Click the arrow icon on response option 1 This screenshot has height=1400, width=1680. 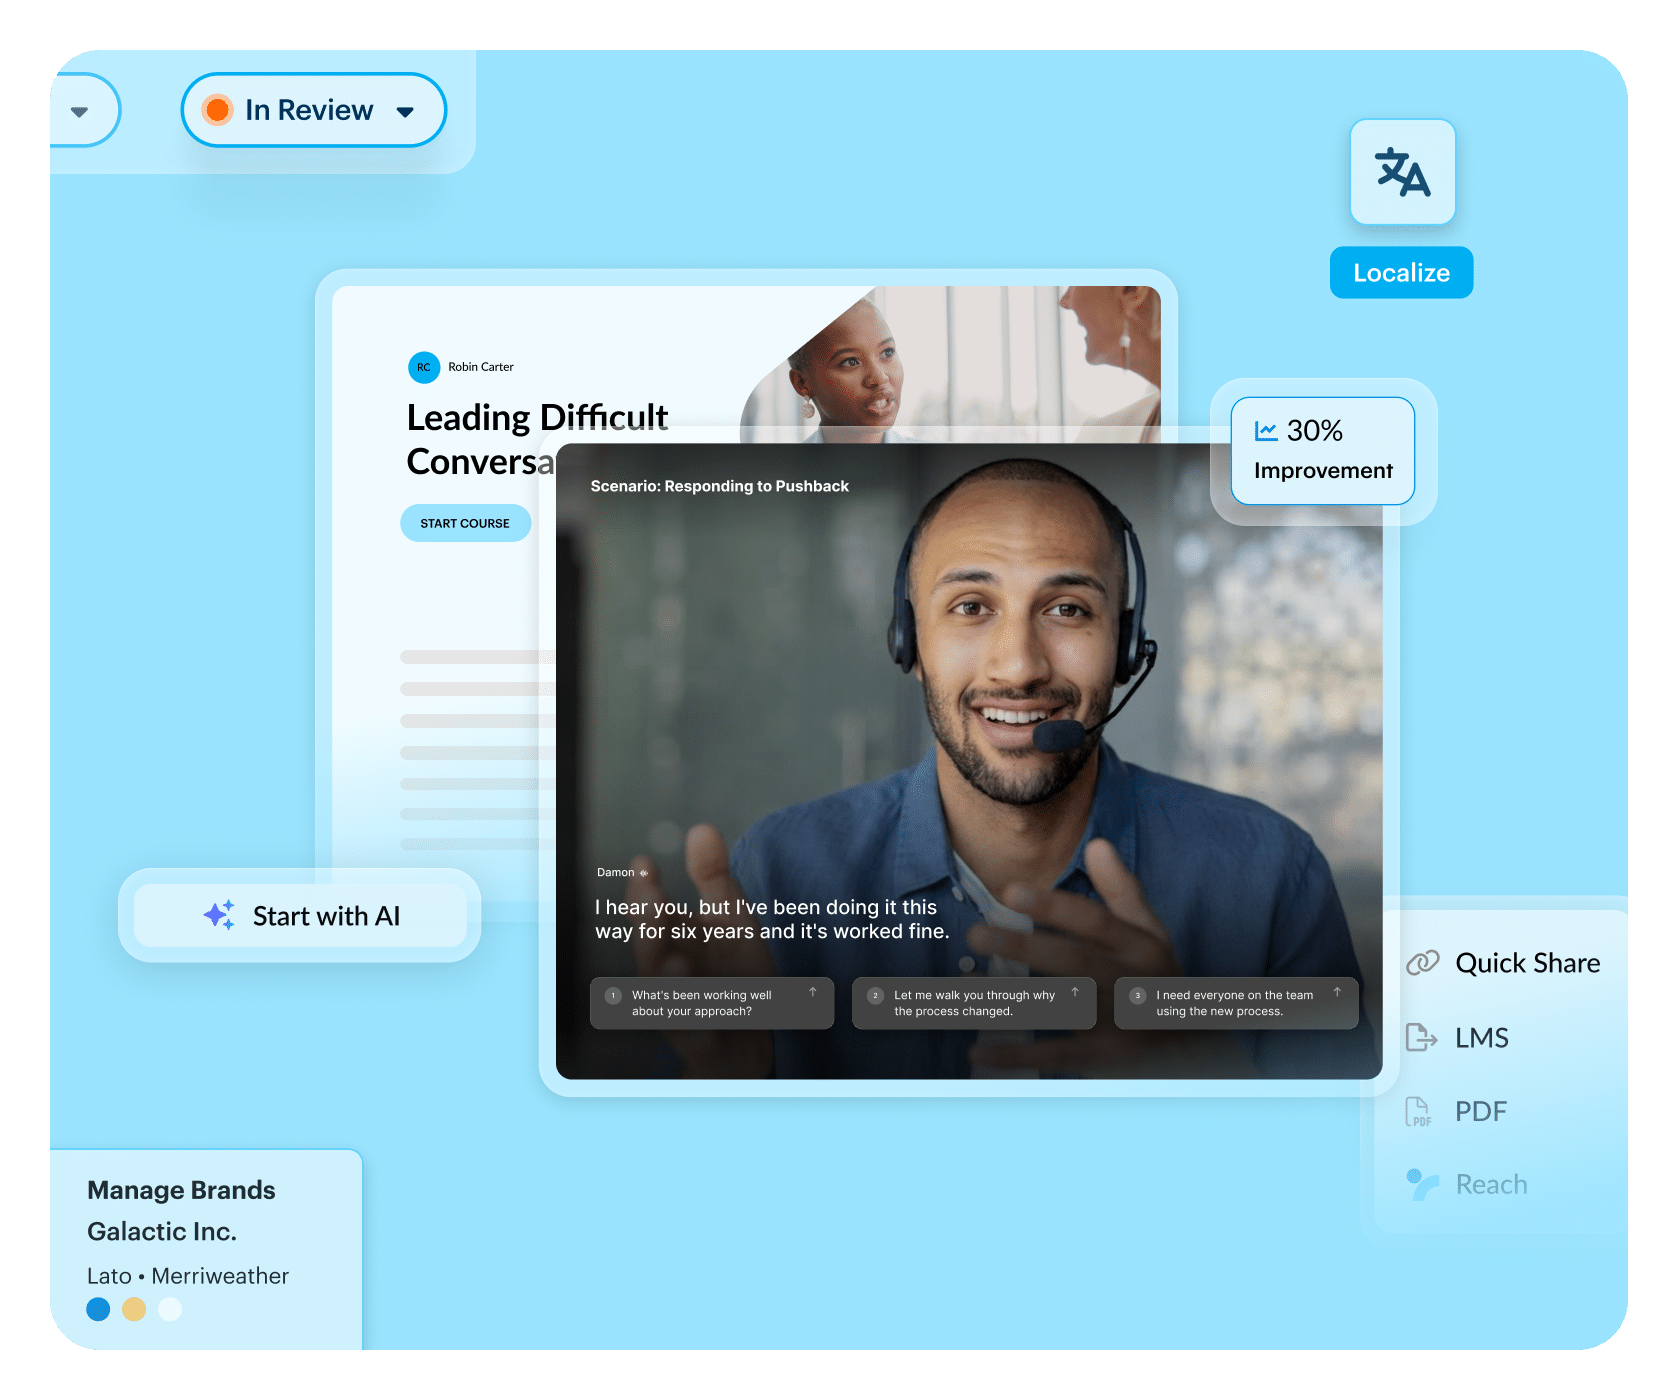pos(813,992)
